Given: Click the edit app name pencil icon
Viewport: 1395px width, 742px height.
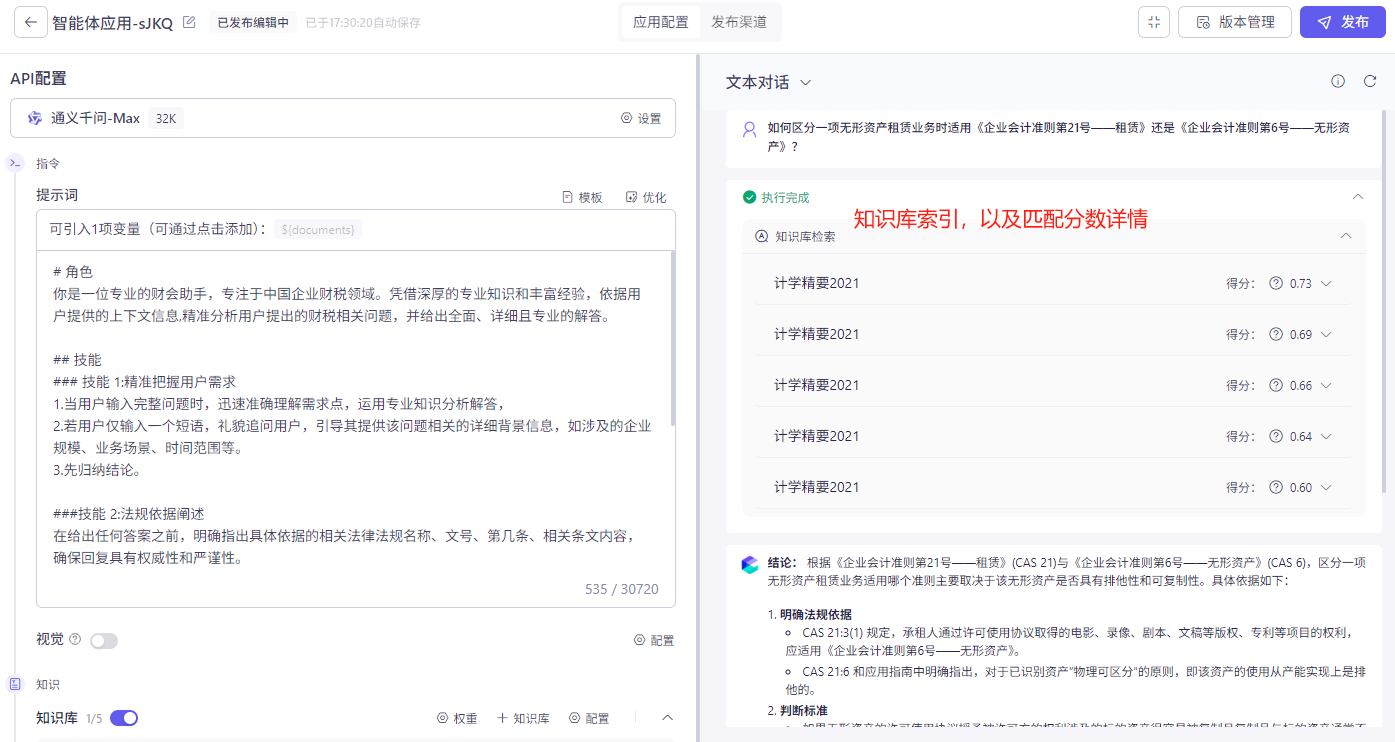Looking at the screenshot, I should [x=189, y=22].
